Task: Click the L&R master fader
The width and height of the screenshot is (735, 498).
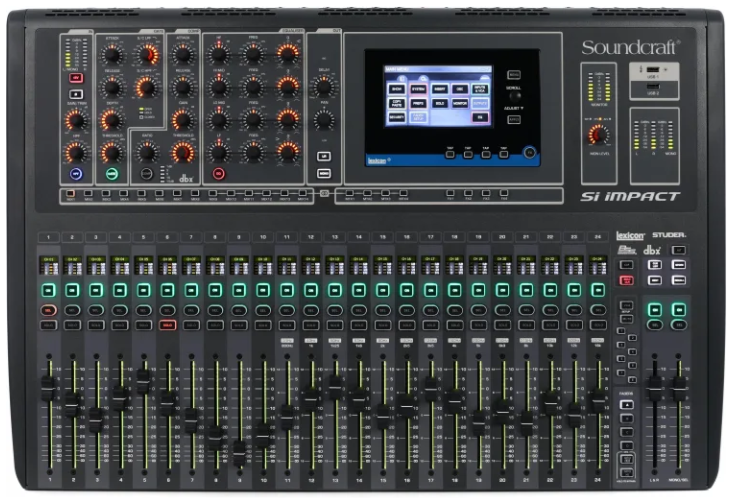Action: pos(655,388)
